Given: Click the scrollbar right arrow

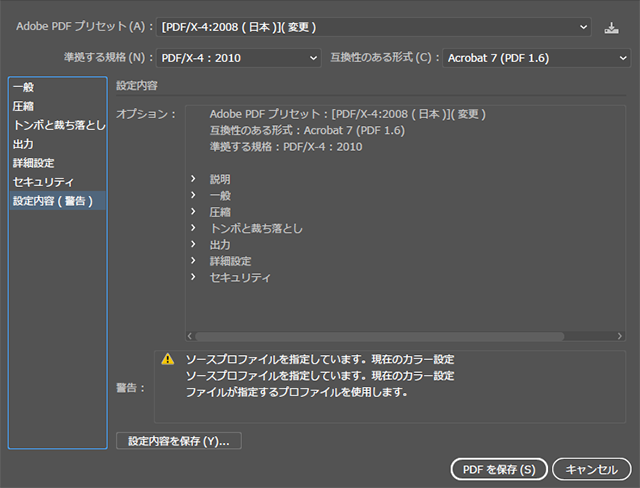Looking at the screenshot, I should point(620,336).
